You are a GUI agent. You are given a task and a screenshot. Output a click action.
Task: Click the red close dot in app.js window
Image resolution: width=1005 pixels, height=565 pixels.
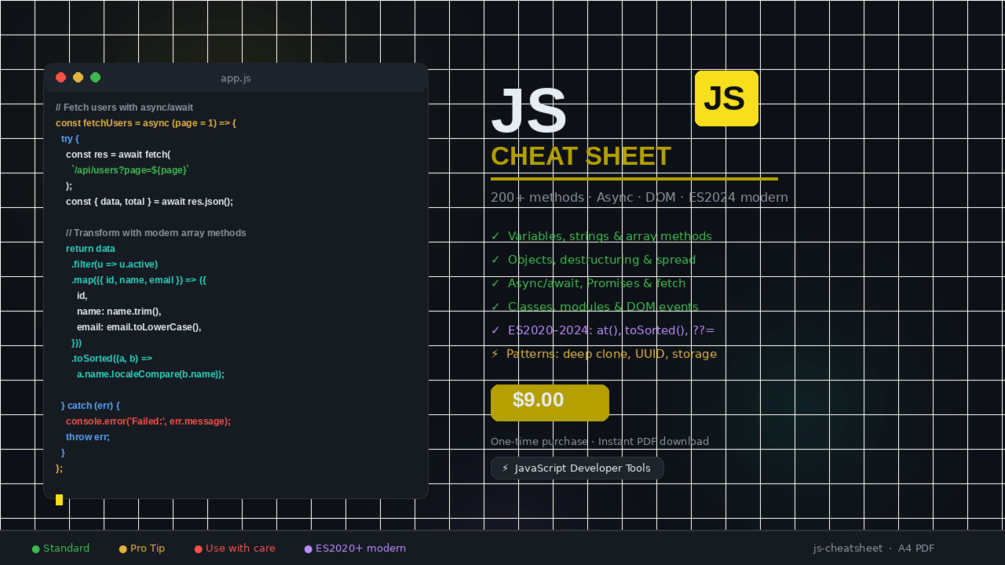coord(61,78)
